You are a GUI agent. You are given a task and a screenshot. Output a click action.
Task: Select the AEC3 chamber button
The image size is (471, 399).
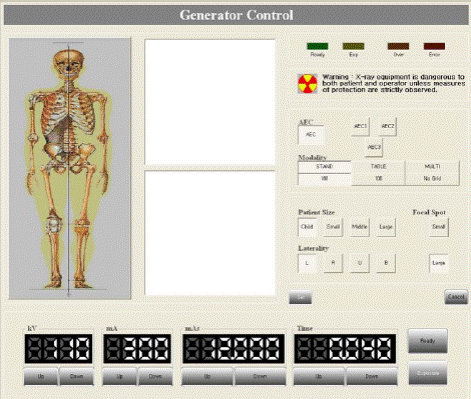click(x=374, y=147)
